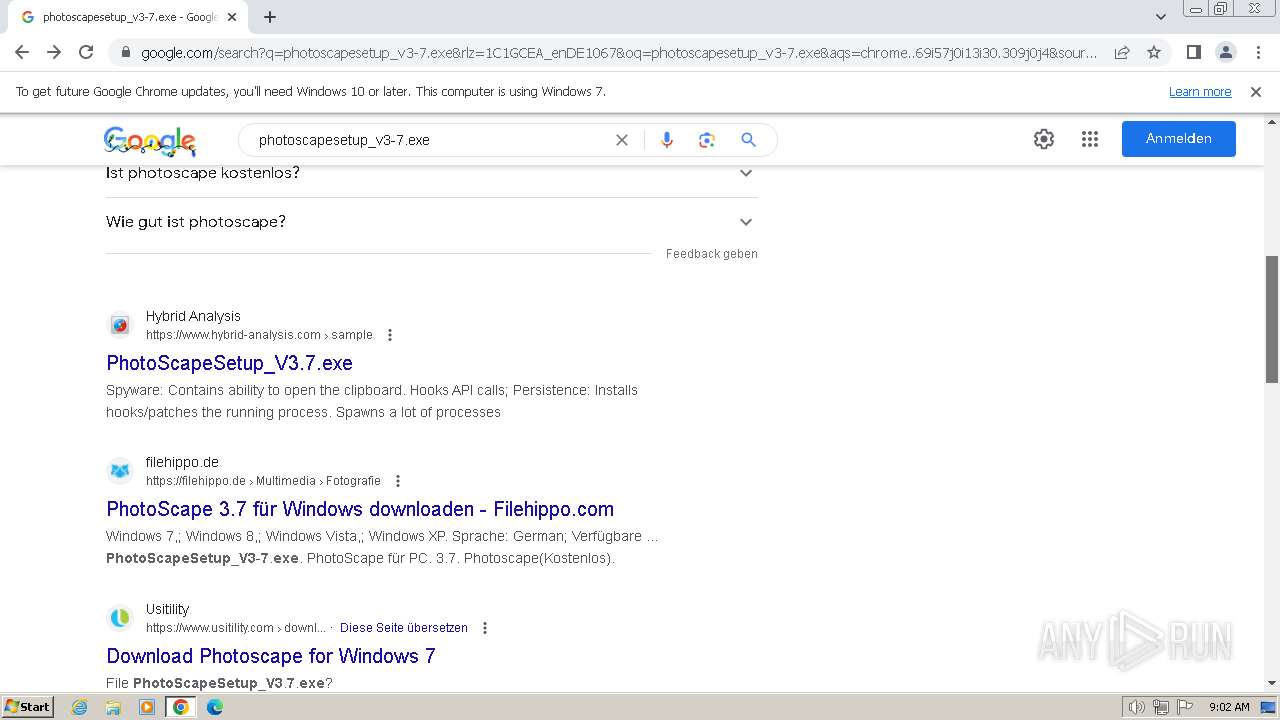Image resolution: width=1280 pixels, height=720 pixels.
Task: Share this page icon in address bar
Action: pos(1122,52)
